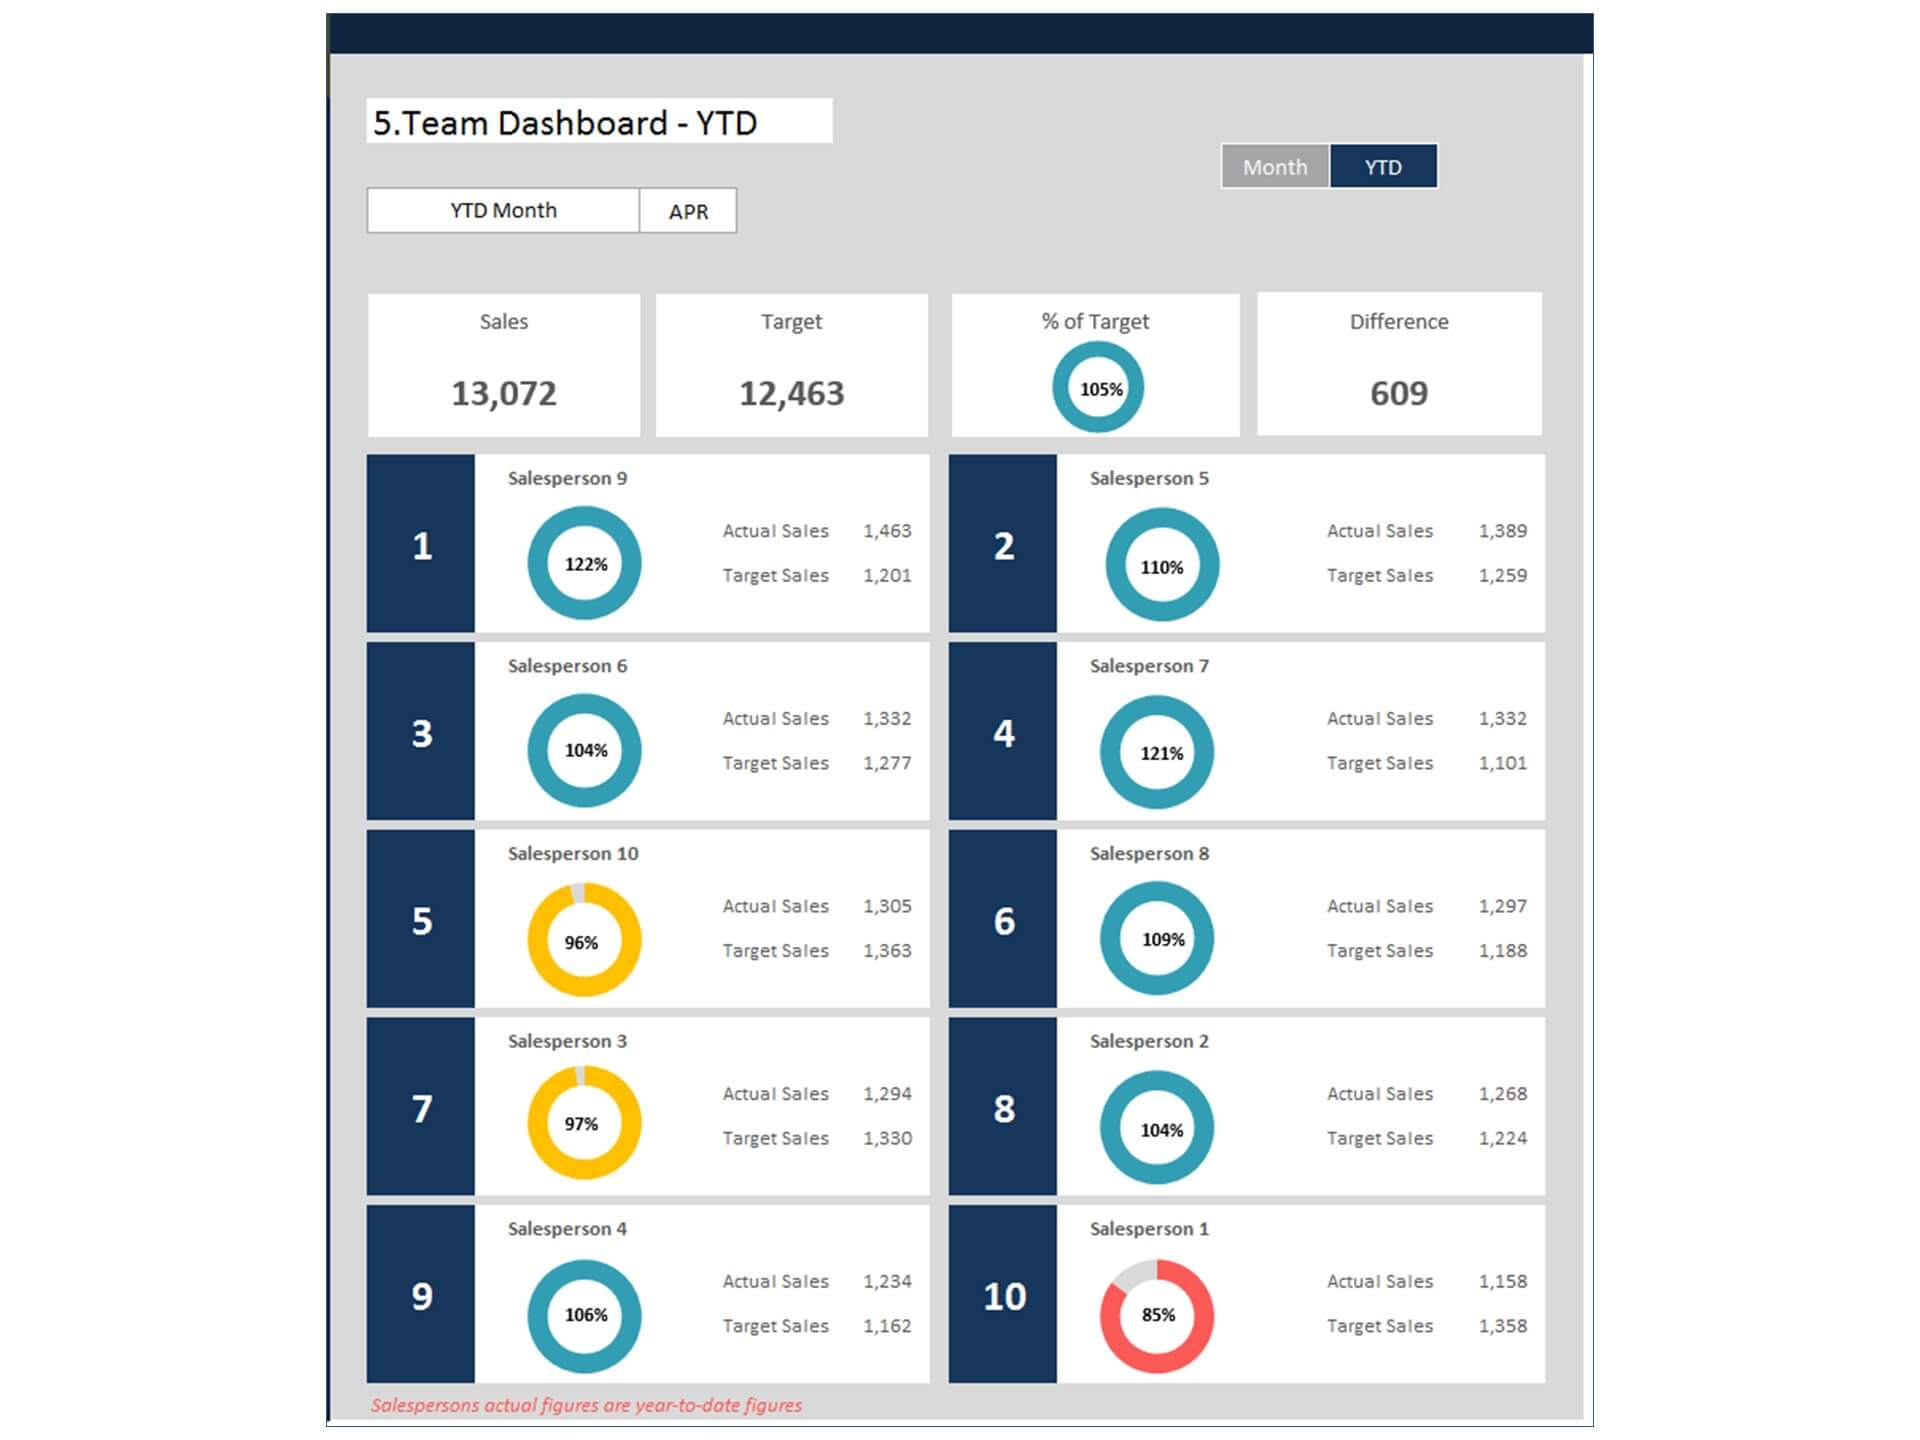Click the Difference card heading
The height and width of the screenshot is (1440, 1920).
click(1399, 322)
